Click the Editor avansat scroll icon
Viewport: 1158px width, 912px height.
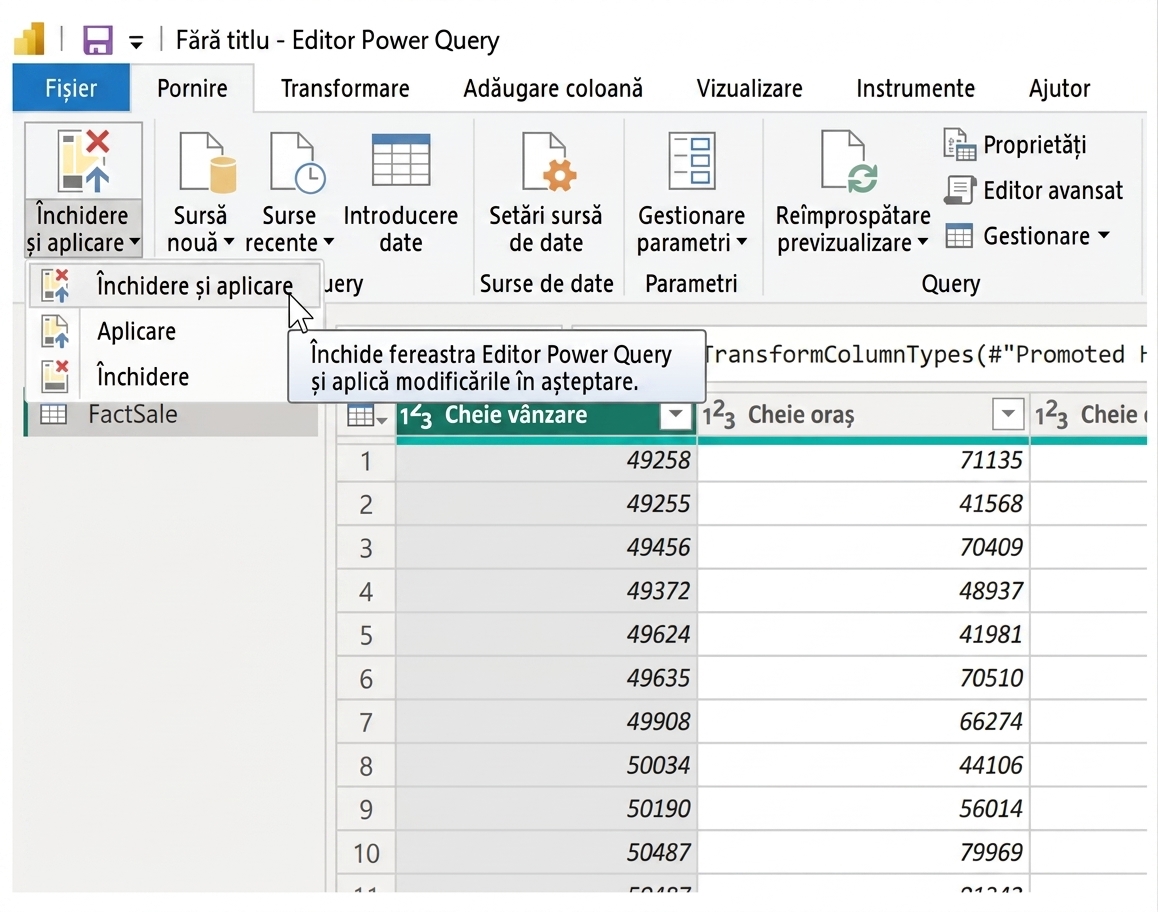coord(959,191)
